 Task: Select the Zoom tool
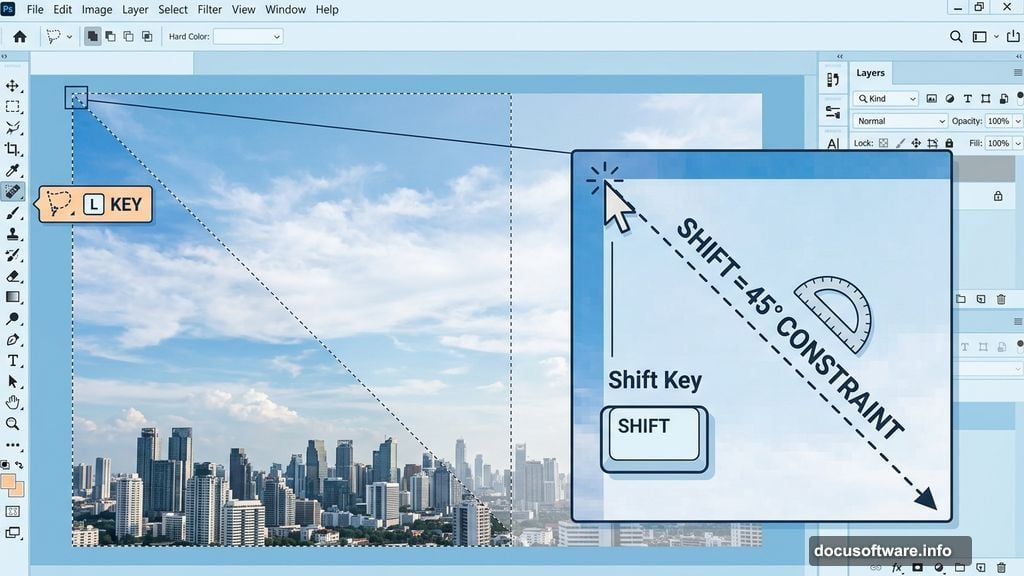13,423
